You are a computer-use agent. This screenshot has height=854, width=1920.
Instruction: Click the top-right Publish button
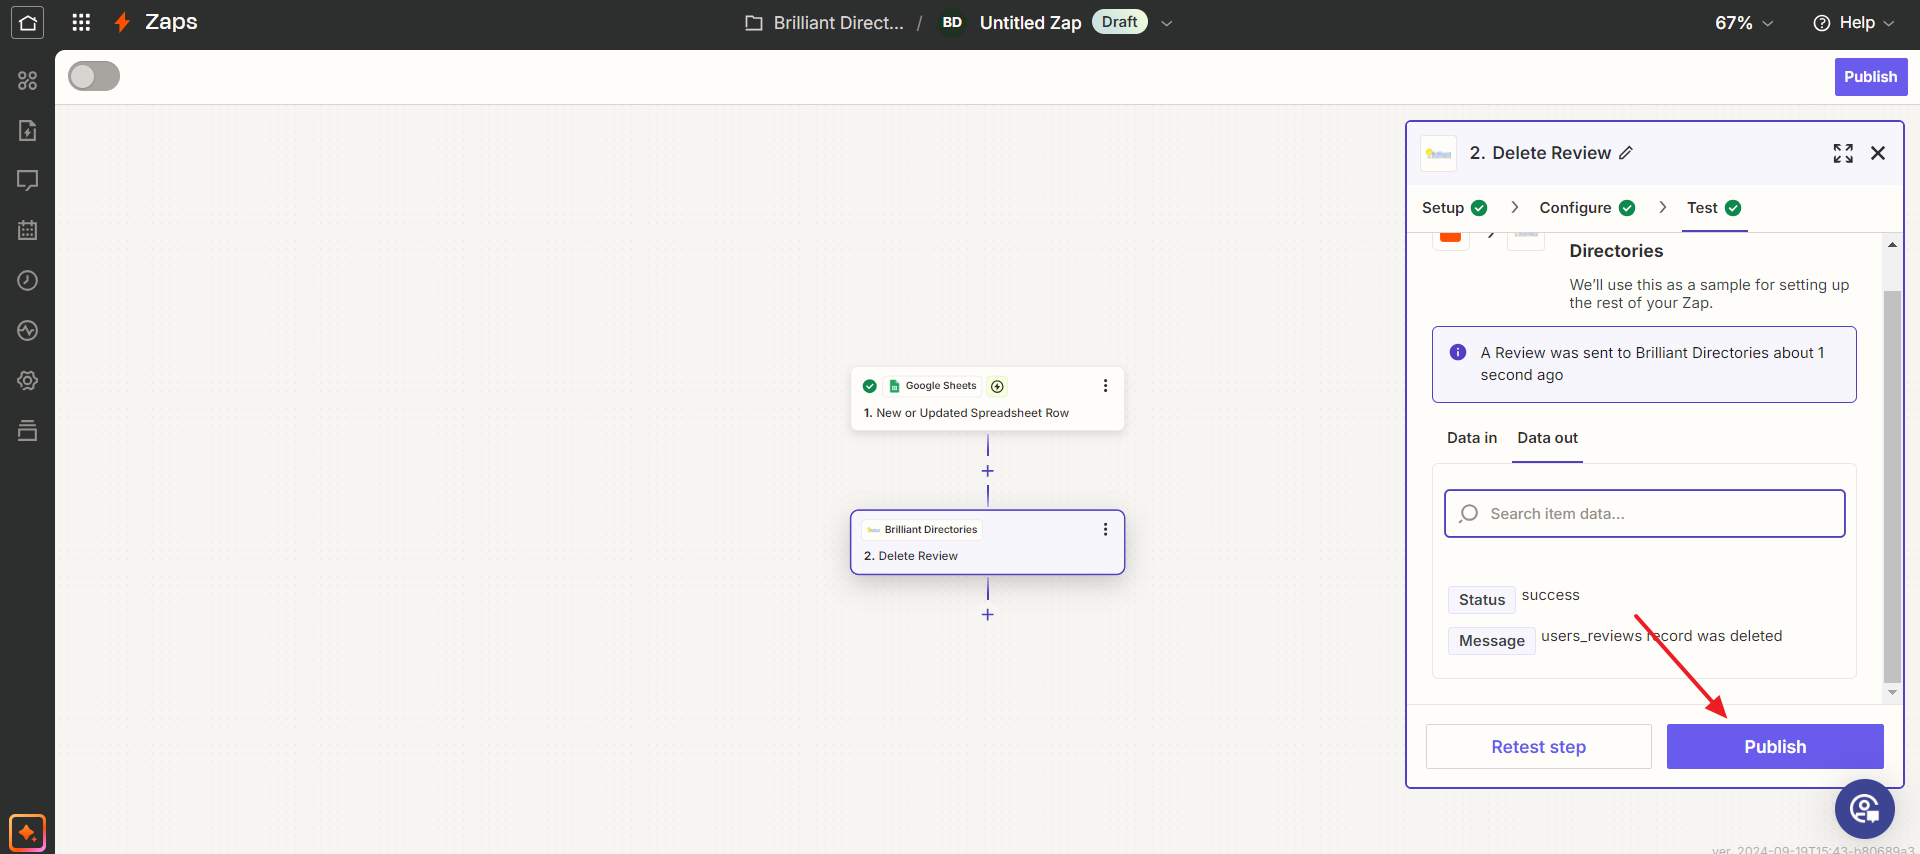[x=1870, y=77]
